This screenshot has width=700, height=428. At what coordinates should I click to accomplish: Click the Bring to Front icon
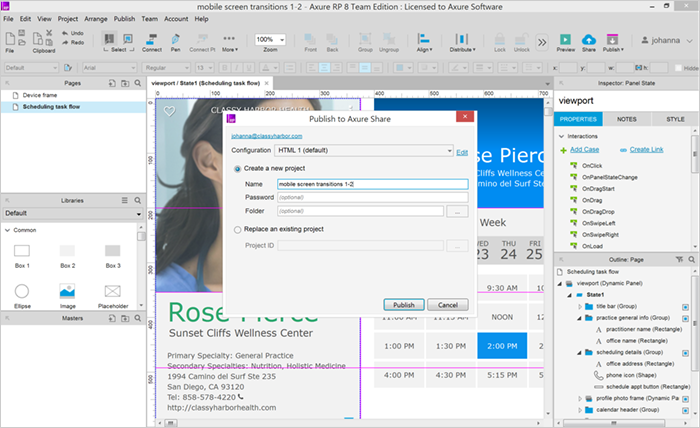tap(310, 39)
